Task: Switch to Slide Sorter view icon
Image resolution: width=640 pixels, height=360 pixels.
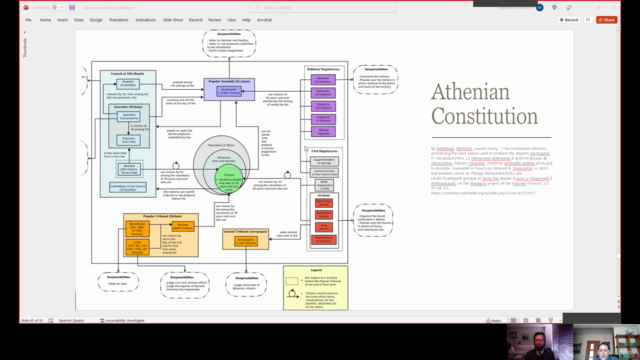Action: point(526,320)
